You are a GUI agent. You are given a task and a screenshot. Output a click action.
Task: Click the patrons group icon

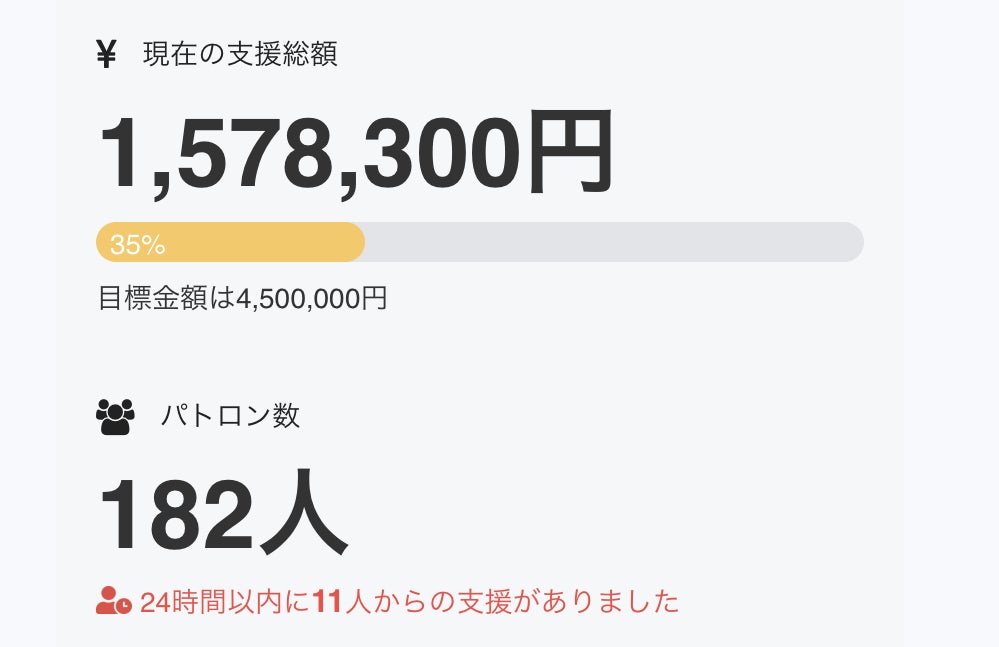[115, 416]
